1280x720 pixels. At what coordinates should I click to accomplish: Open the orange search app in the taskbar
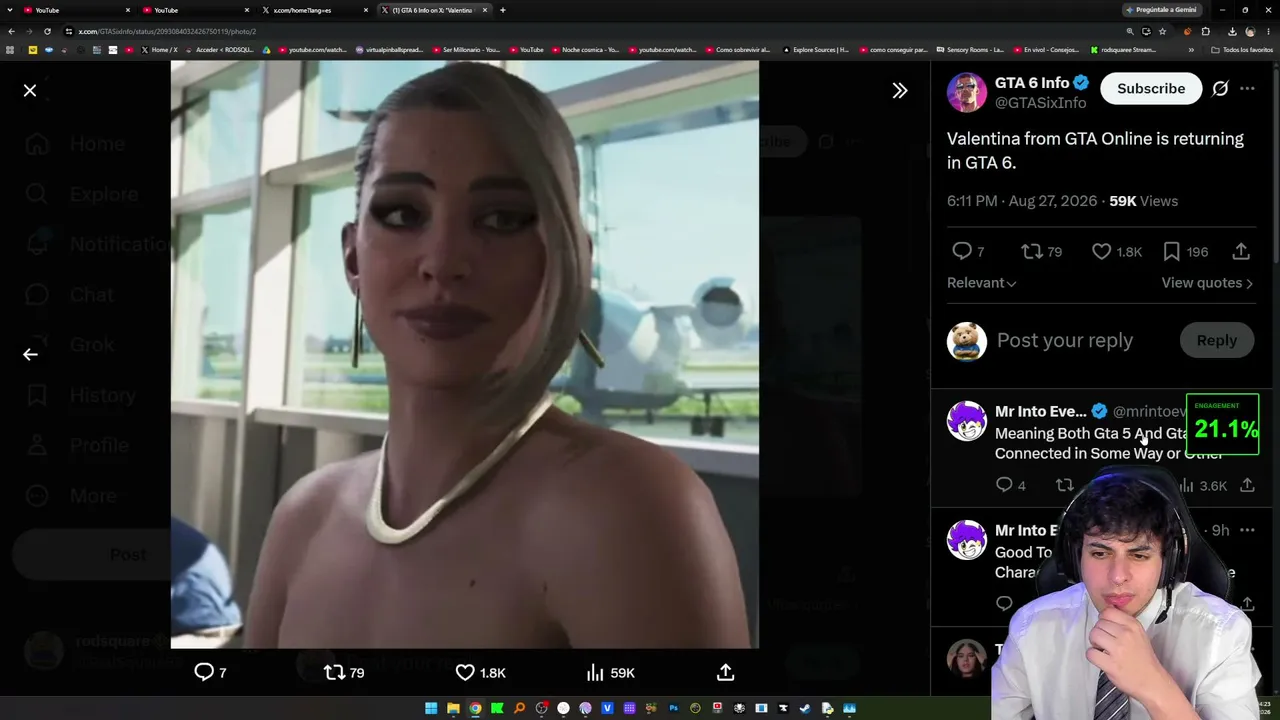519,708
